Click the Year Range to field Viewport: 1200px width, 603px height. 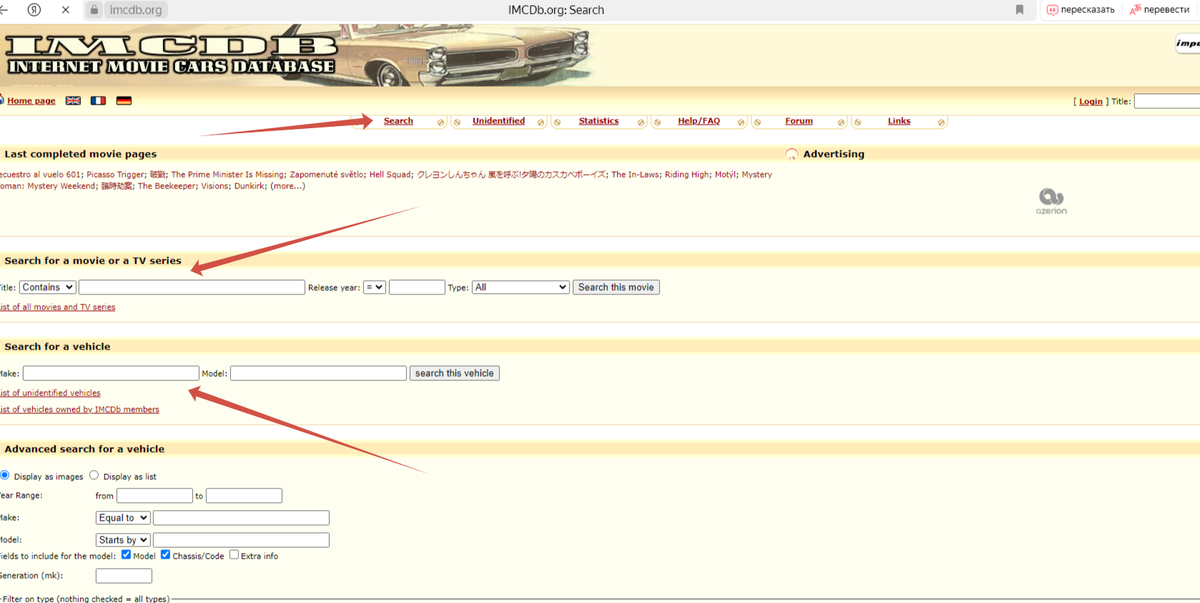coord(244,496)
